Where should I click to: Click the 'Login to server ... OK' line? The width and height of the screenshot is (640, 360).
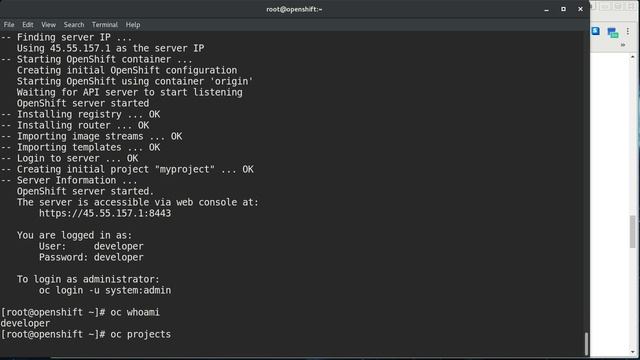tap(69, 158)
